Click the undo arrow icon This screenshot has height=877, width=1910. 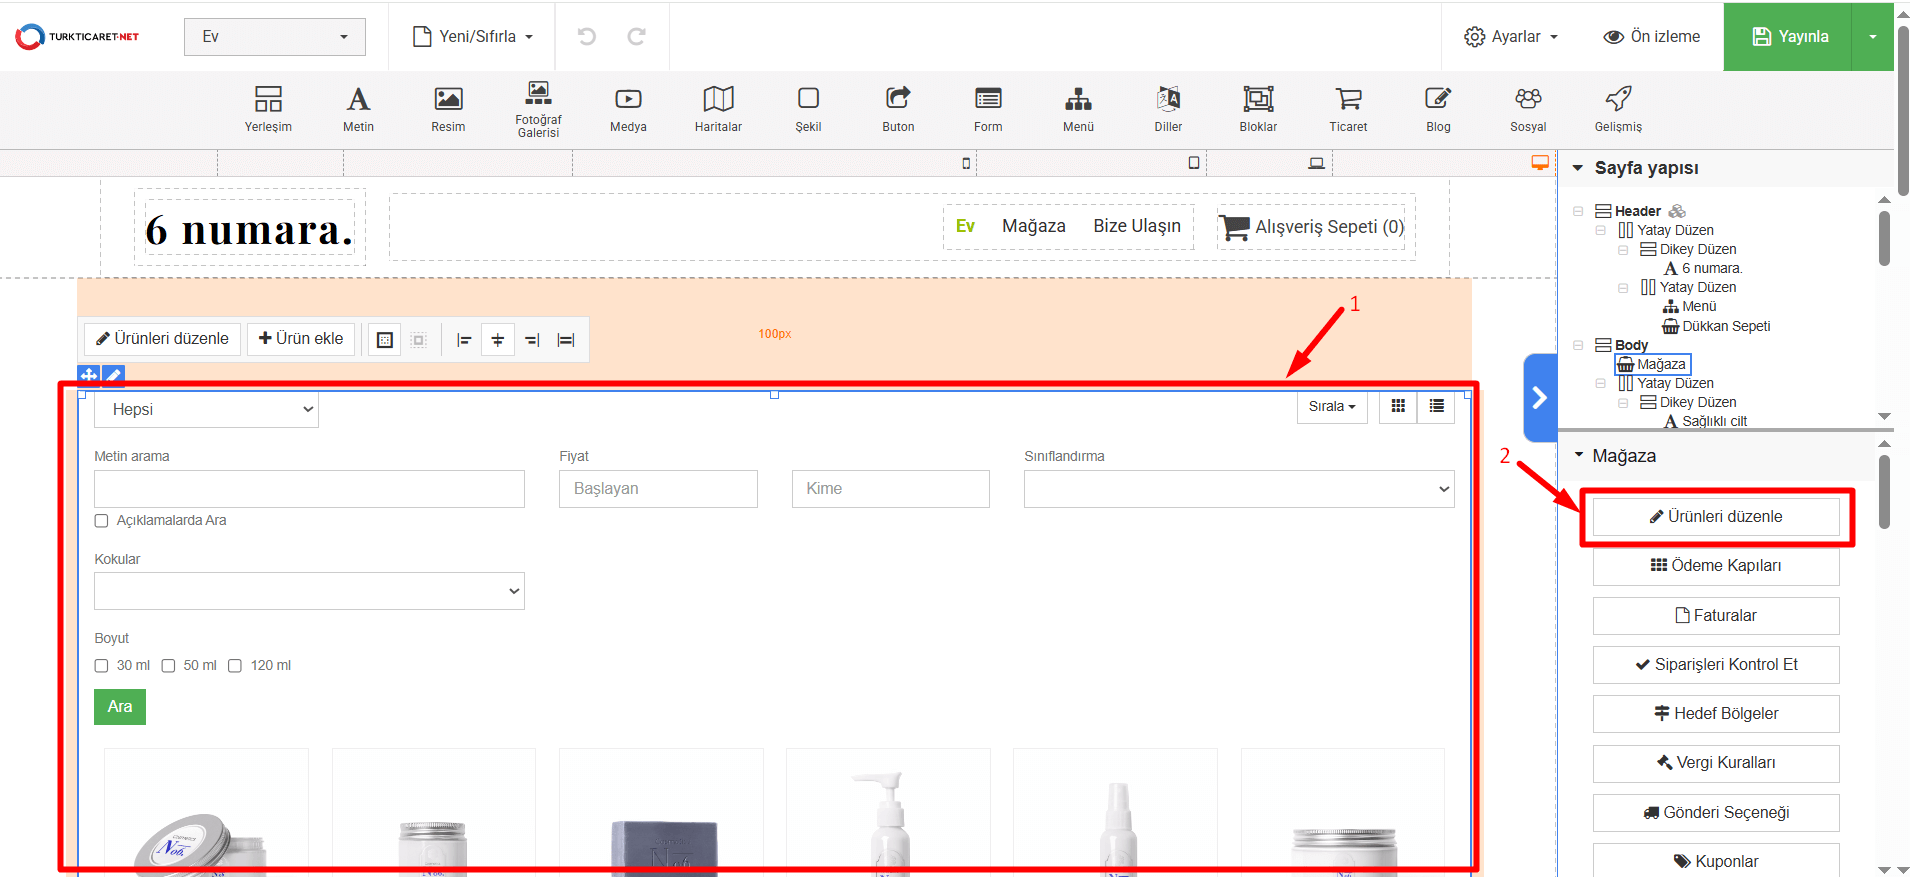click(587, 37)
